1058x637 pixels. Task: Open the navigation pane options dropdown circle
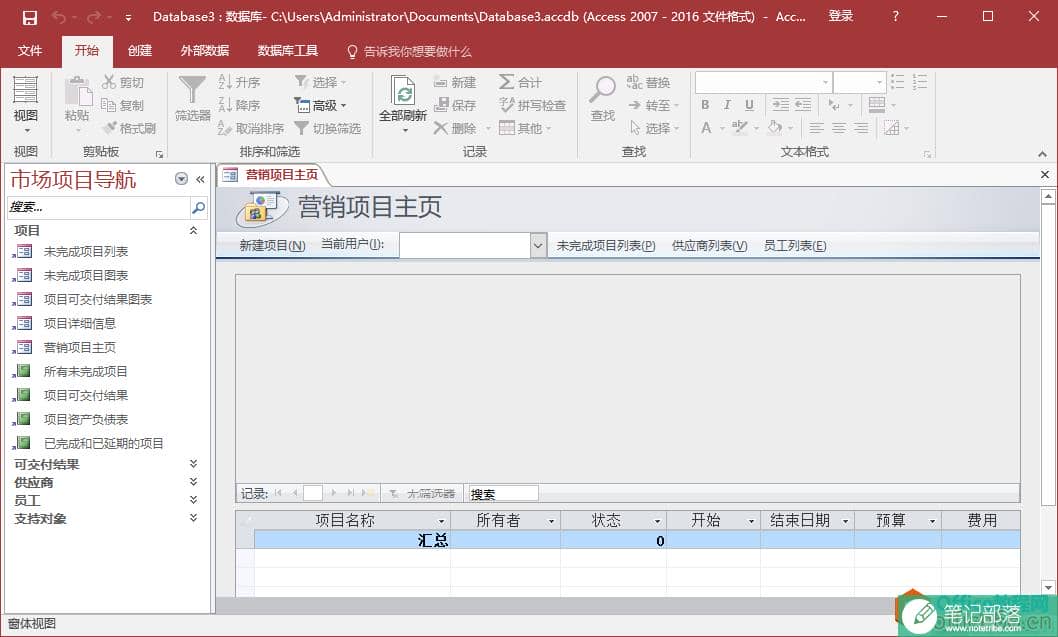pos(181,179)
